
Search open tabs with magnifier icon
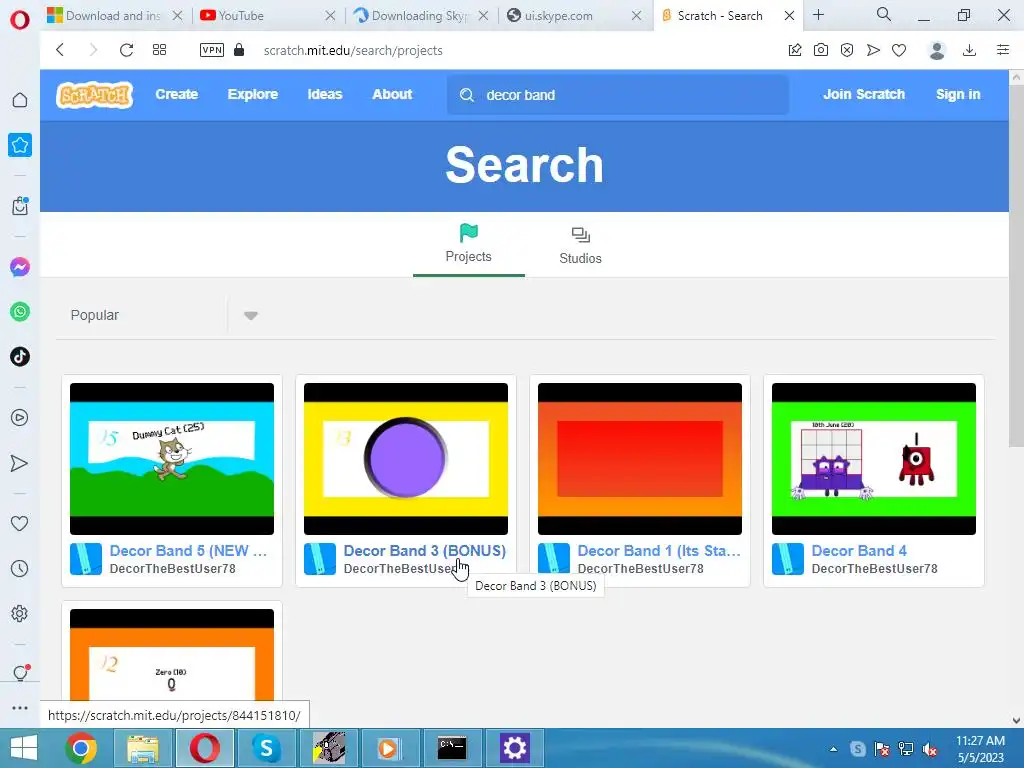[884, 14]
